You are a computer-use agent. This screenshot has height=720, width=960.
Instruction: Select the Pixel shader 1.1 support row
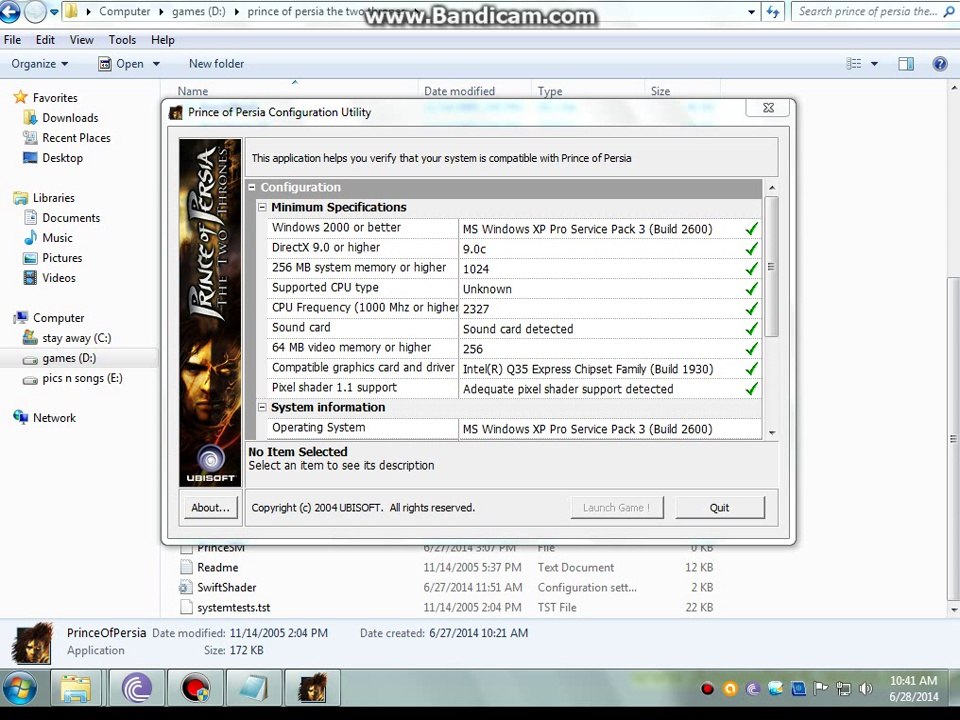pos(514,388)
